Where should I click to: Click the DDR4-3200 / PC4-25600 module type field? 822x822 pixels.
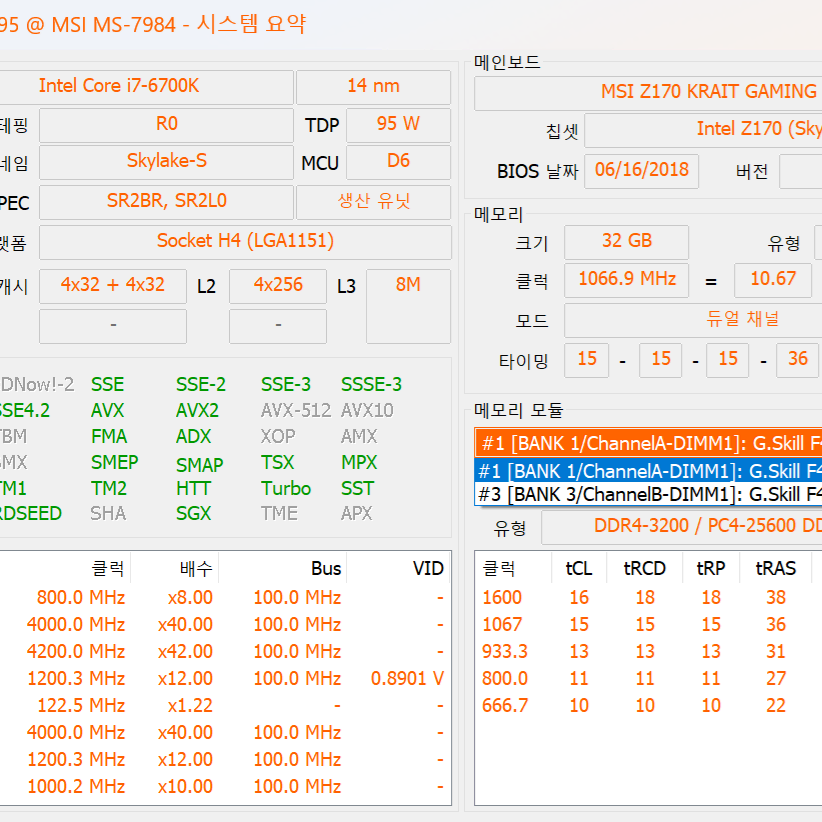(682, 527)
